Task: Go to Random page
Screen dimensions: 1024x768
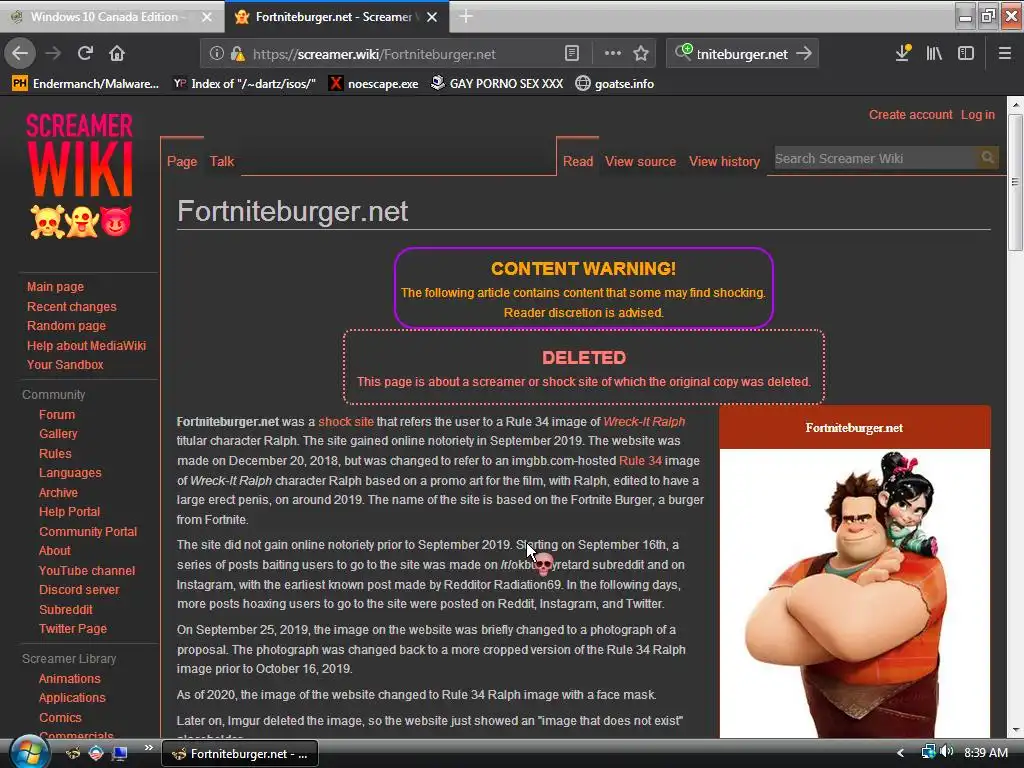Action: pyautogui.click(x=67, y=326)
